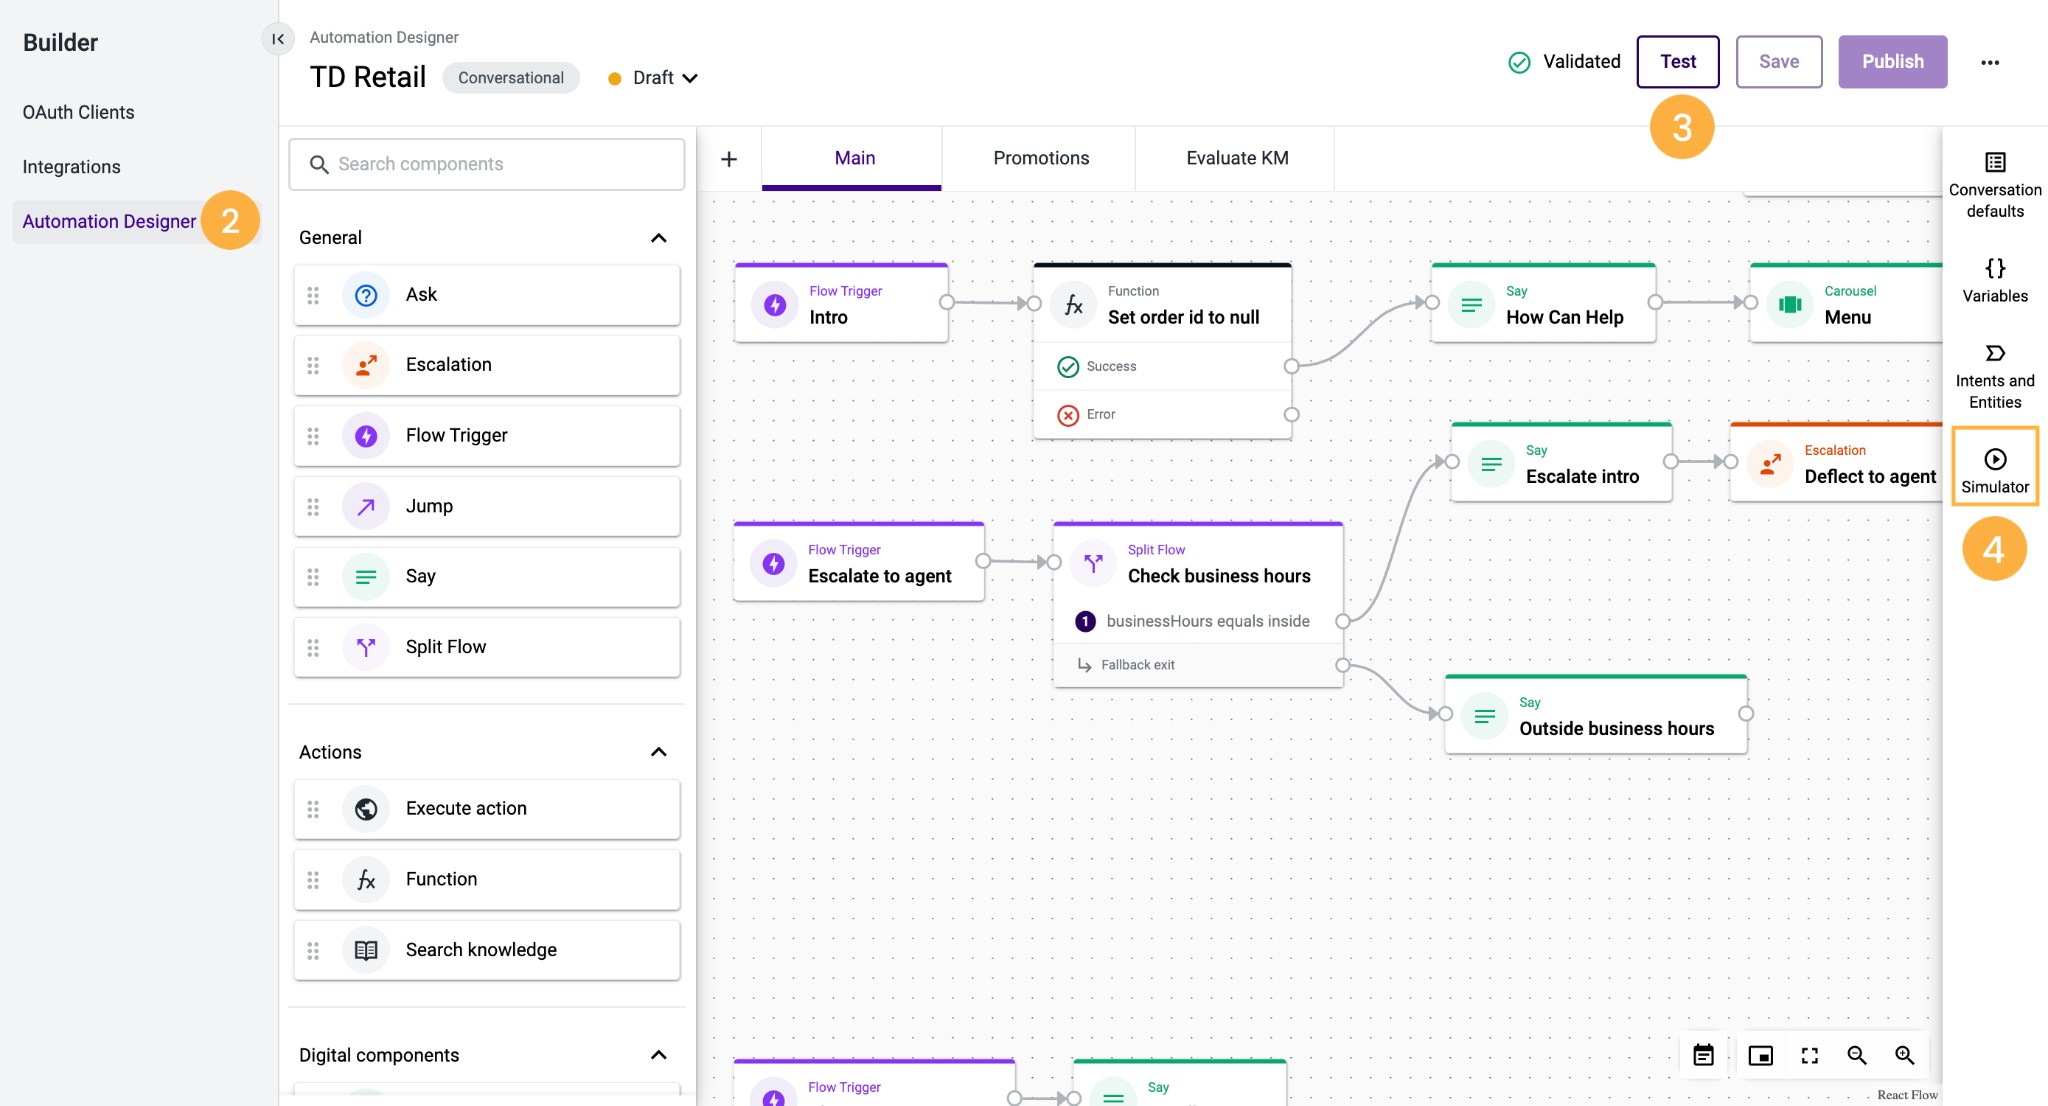Open the Simulator panel
The width and height of the screenshot is (2048, 1106).
coord(1994,466)
